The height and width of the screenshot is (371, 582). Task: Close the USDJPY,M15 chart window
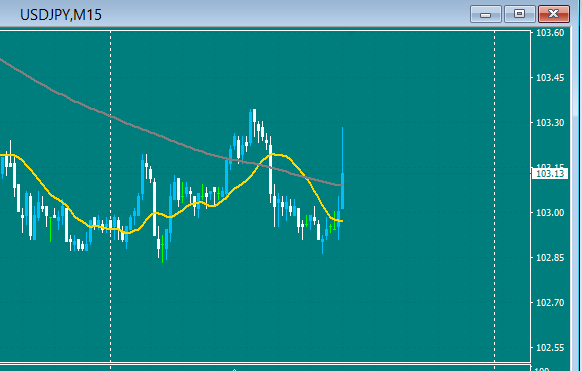coord(553,14)
